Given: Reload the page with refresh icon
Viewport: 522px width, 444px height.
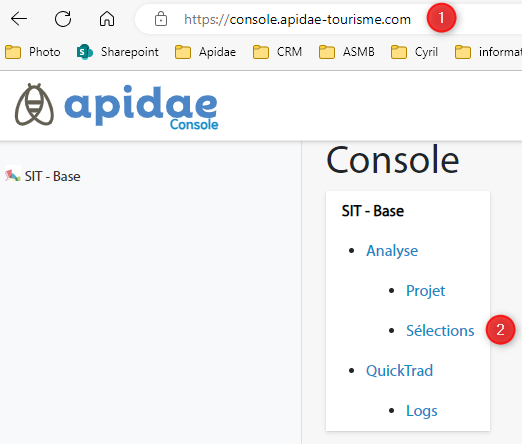Looking at the screenshot, I should tap(63, 19).
